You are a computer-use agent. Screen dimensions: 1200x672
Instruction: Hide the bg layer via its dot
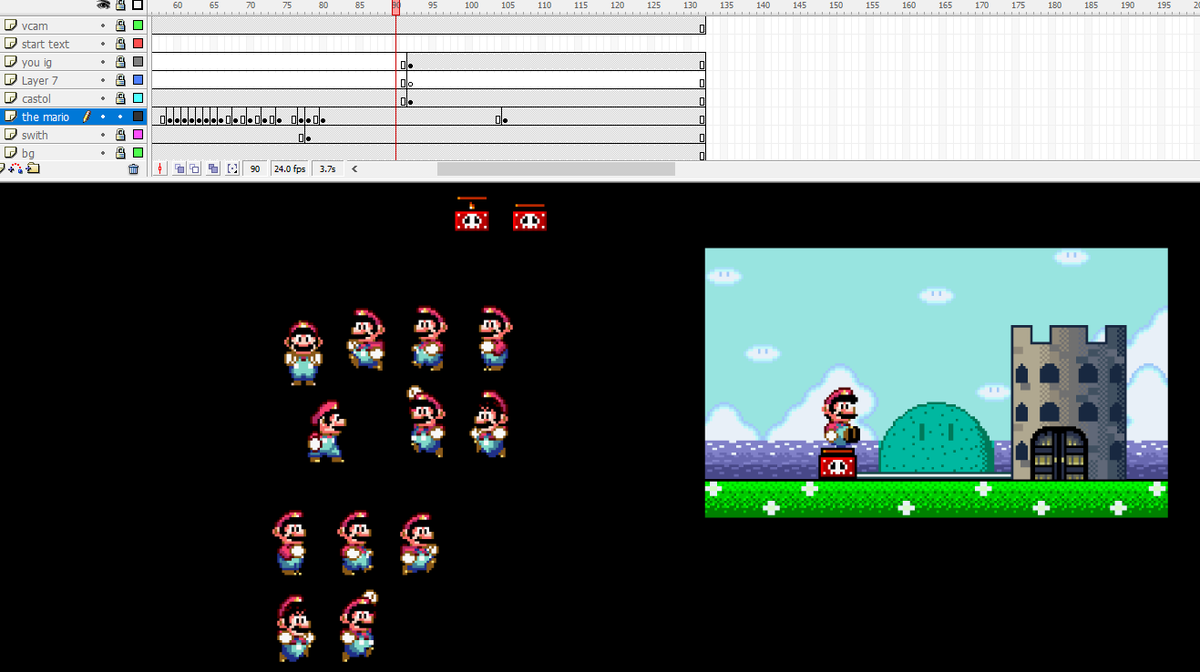[103, 153]
